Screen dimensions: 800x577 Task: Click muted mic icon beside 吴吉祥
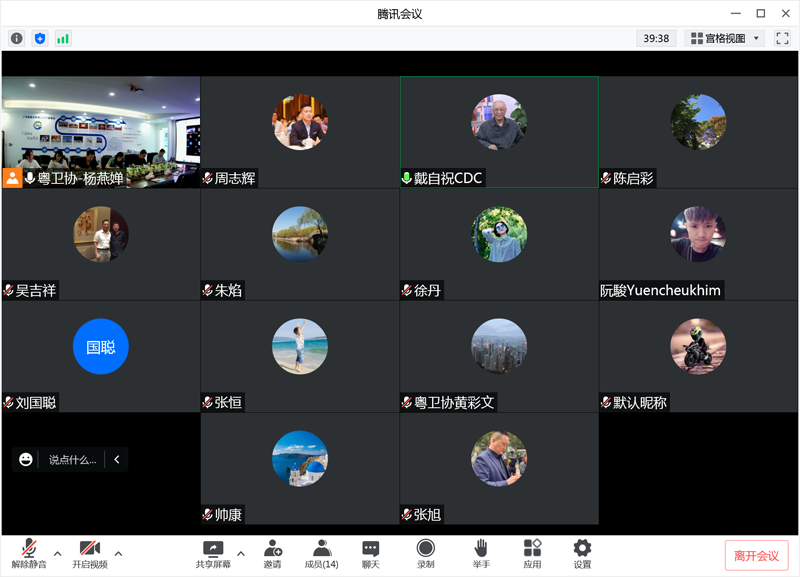click(x=9, y=290)
